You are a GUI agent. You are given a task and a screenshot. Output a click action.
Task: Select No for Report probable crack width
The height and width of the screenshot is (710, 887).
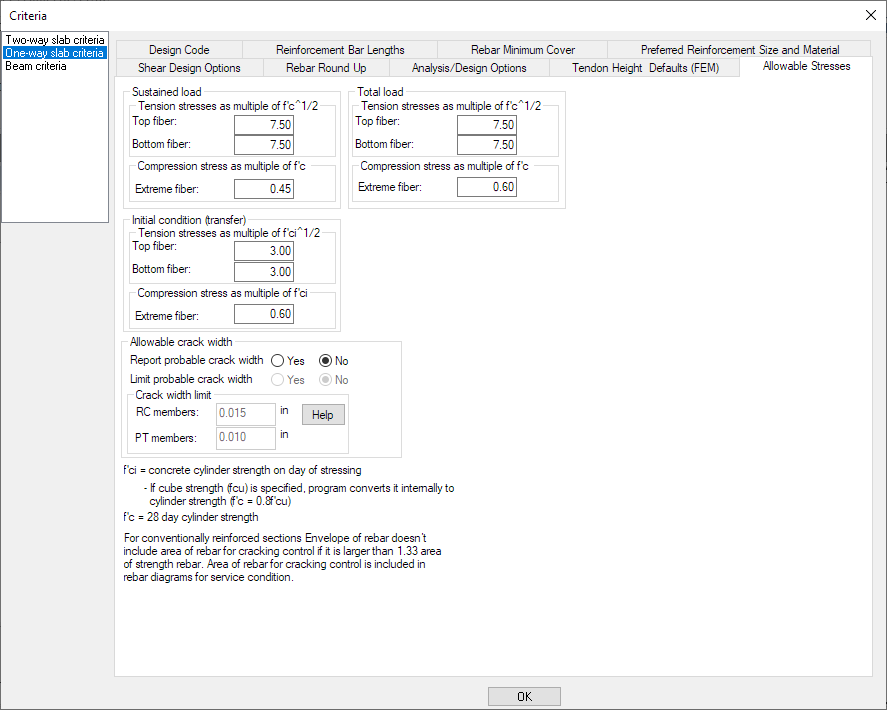(x=326, y=361)
